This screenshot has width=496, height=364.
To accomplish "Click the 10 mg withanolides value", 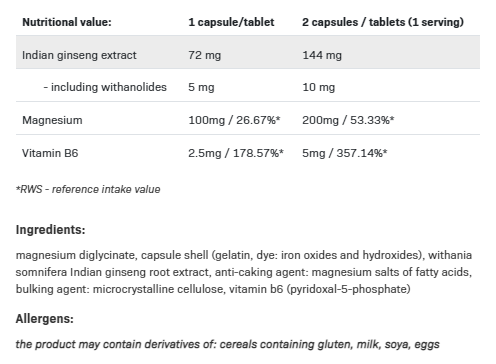I will [x=318, y=87].
